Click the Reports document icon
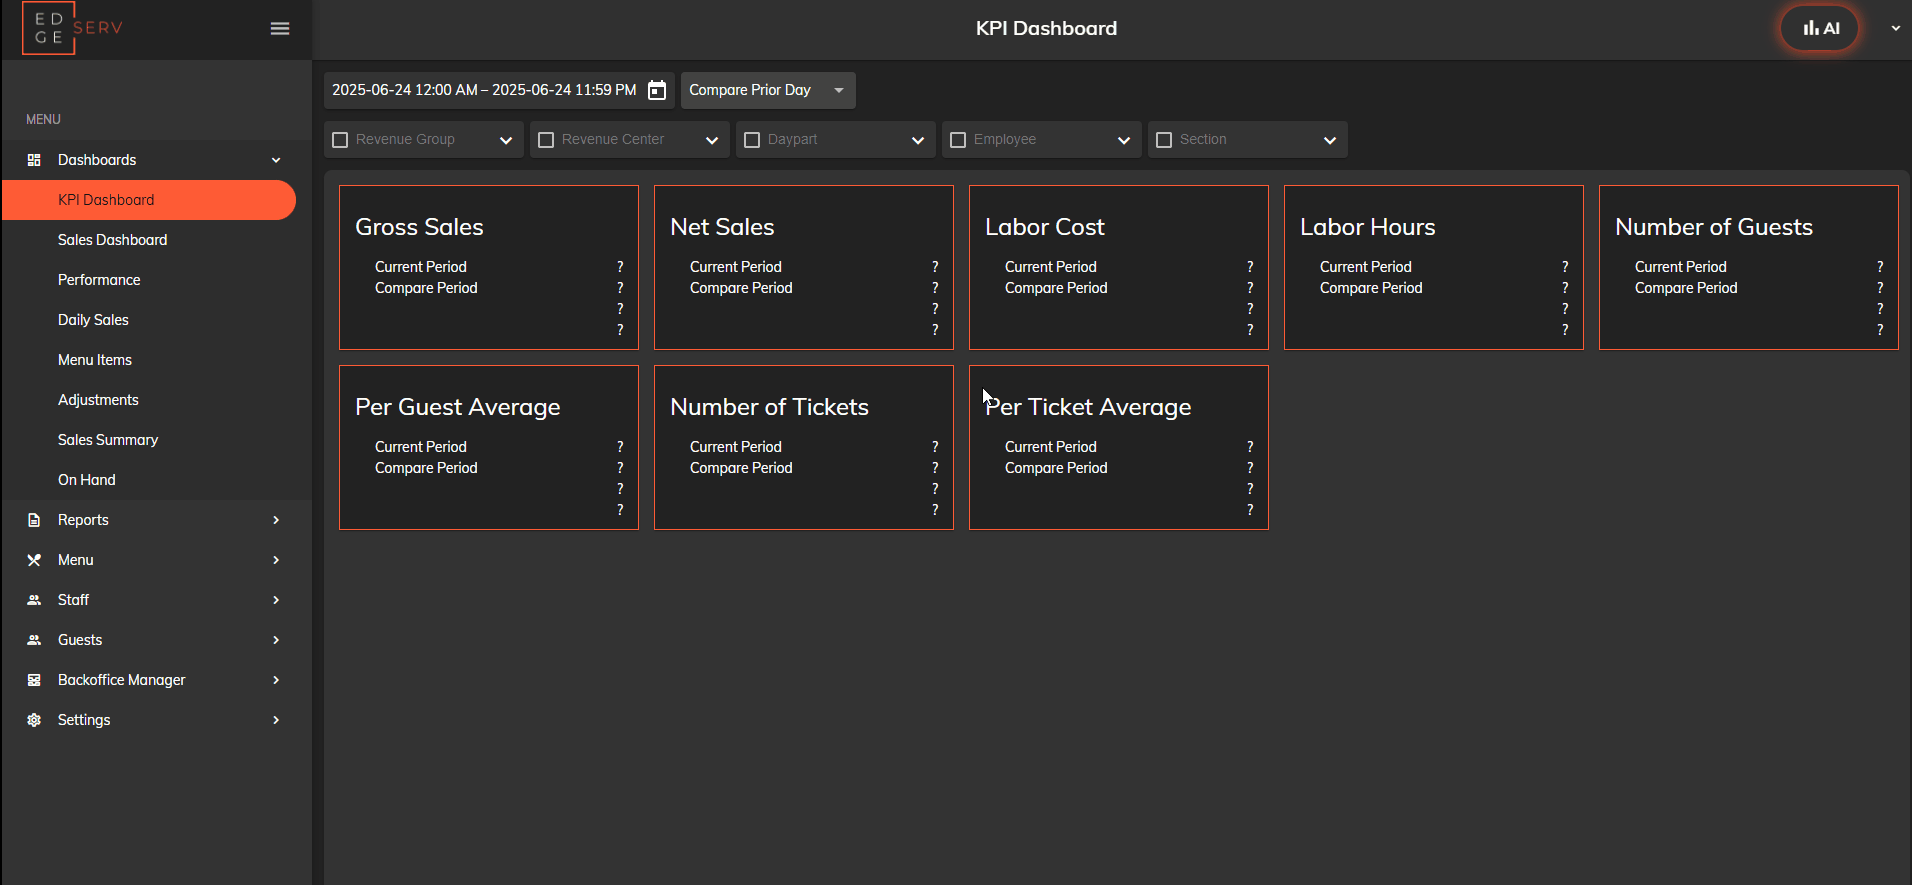The height and width of the screenshot is (885, 1912). tap(34, 520)
